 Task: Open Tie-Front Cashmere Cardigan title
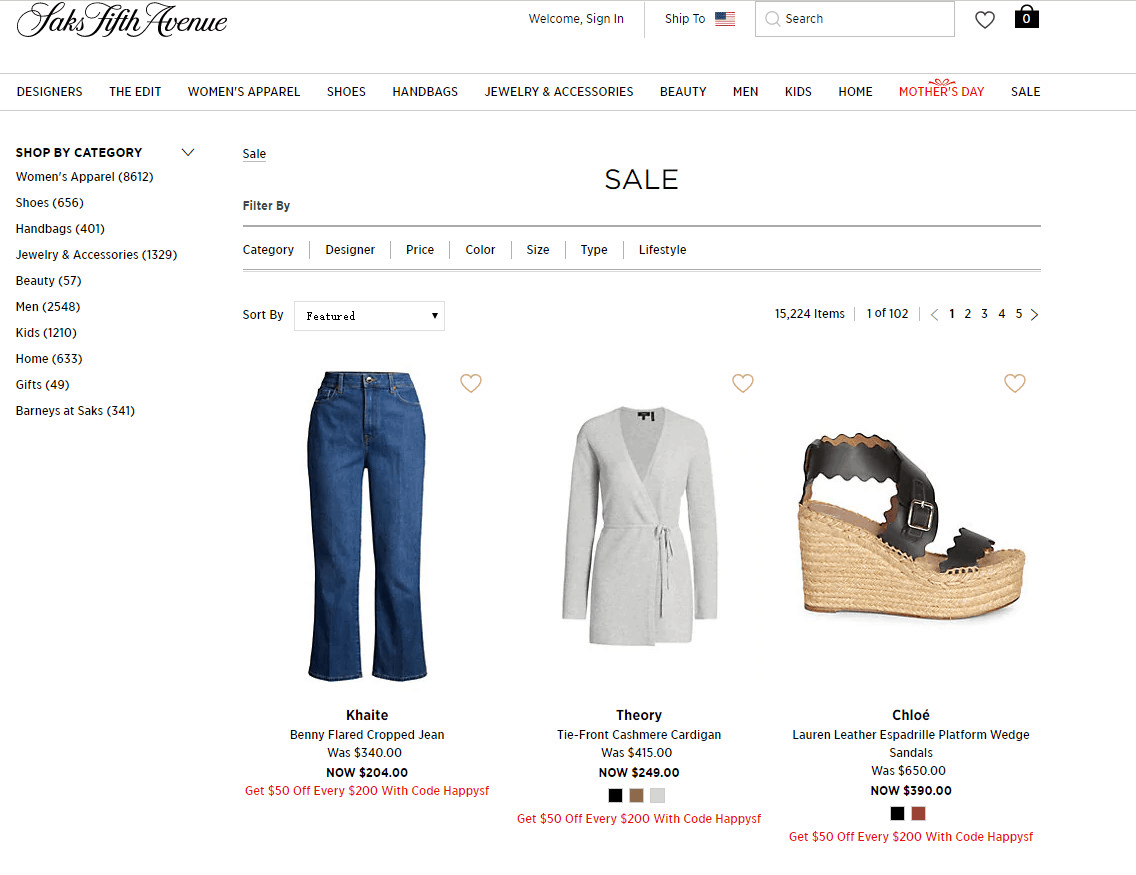[639, 734]
